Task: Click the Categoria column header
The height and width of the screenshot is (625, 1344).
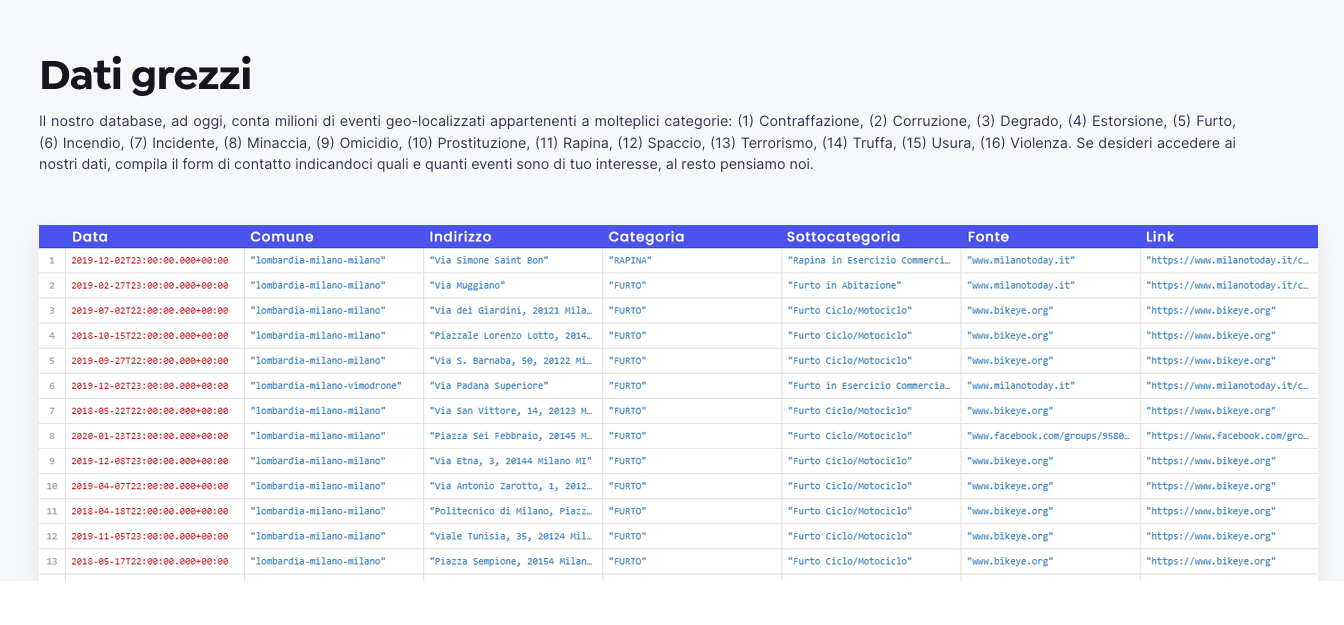Action: tap(646, 237)
